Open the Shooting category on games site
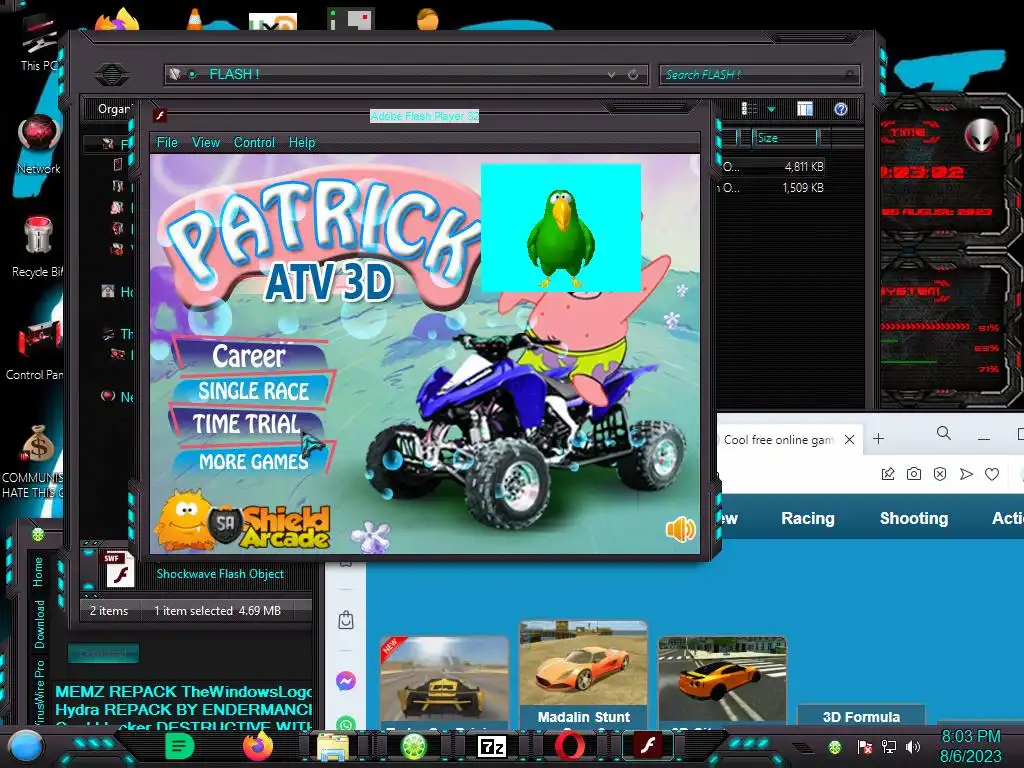 (x=914, y=518)
